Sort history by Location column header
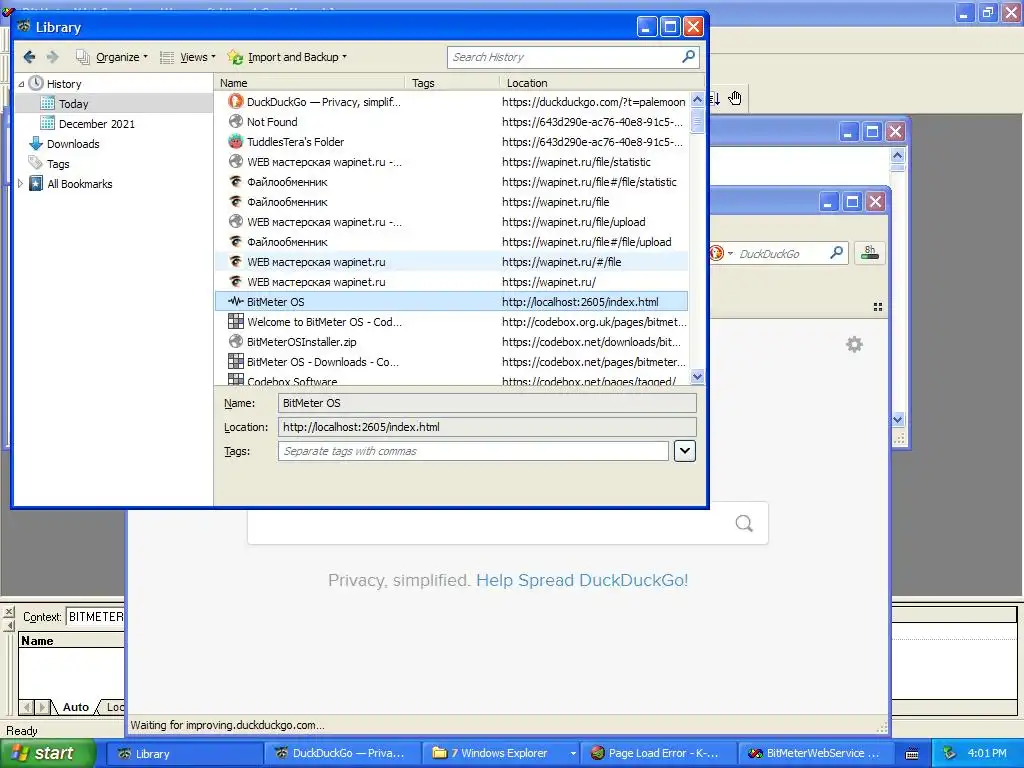Viewport: 1024px width, 768px height. tap(601, 83)
